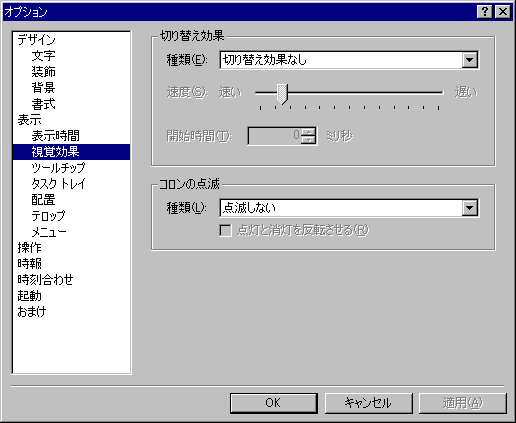Click the 速度 slider thumb
The image size is (516, 423).
coord(282,94)
